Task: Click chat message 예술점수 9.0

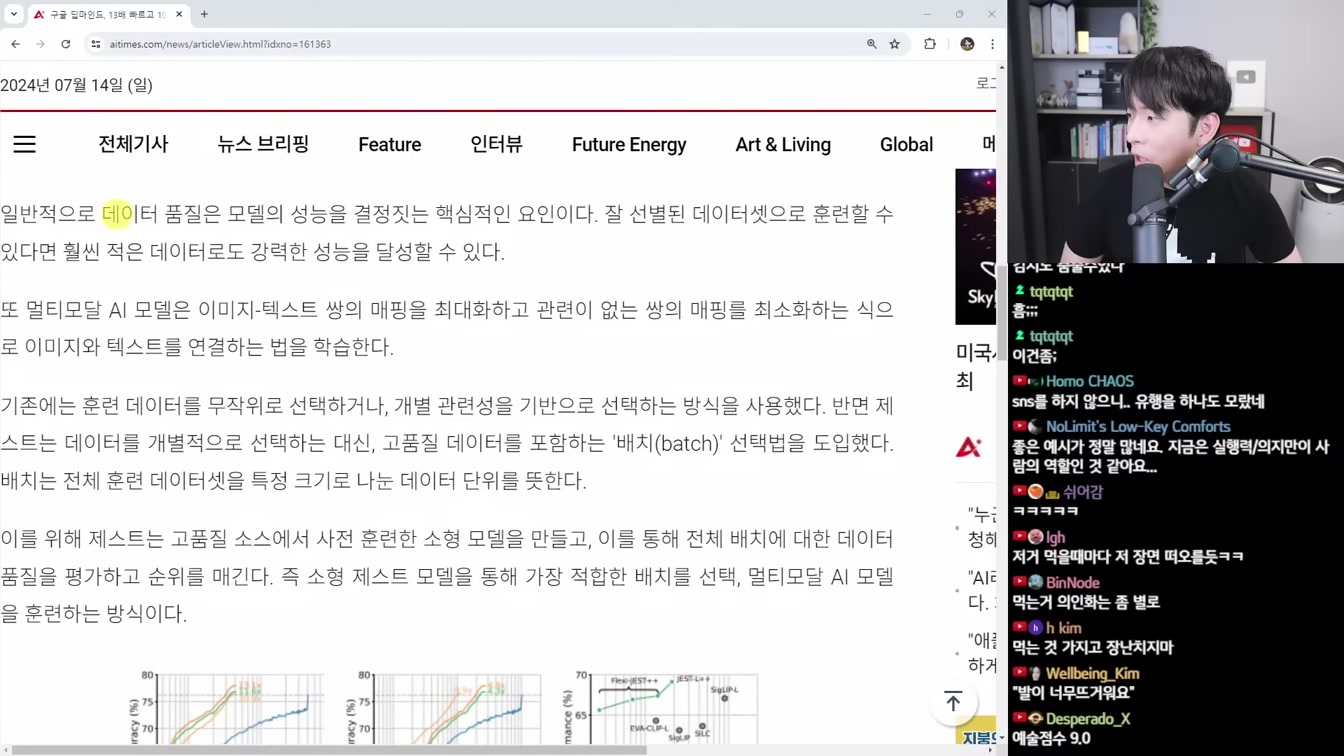Action: click(x=1051, y=738)
